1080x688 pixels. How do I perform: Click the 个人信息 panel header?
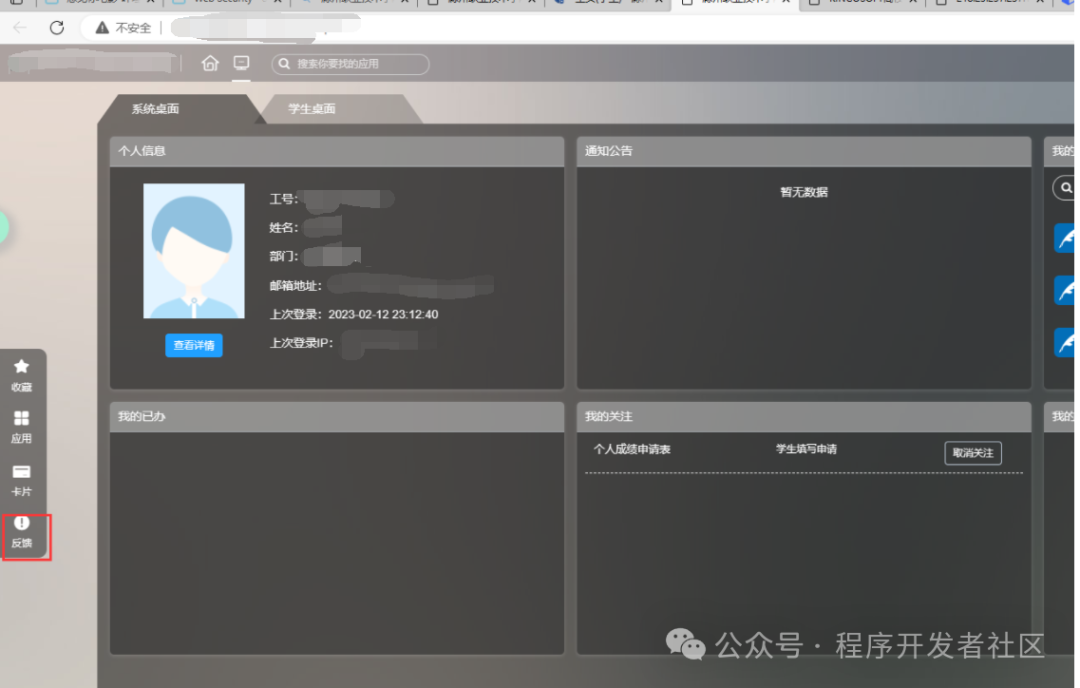pos(337,151)
